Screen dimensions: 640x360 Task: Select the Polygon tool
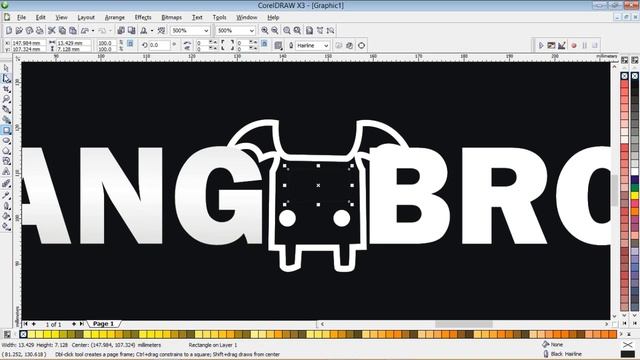[x=6, y=151]
